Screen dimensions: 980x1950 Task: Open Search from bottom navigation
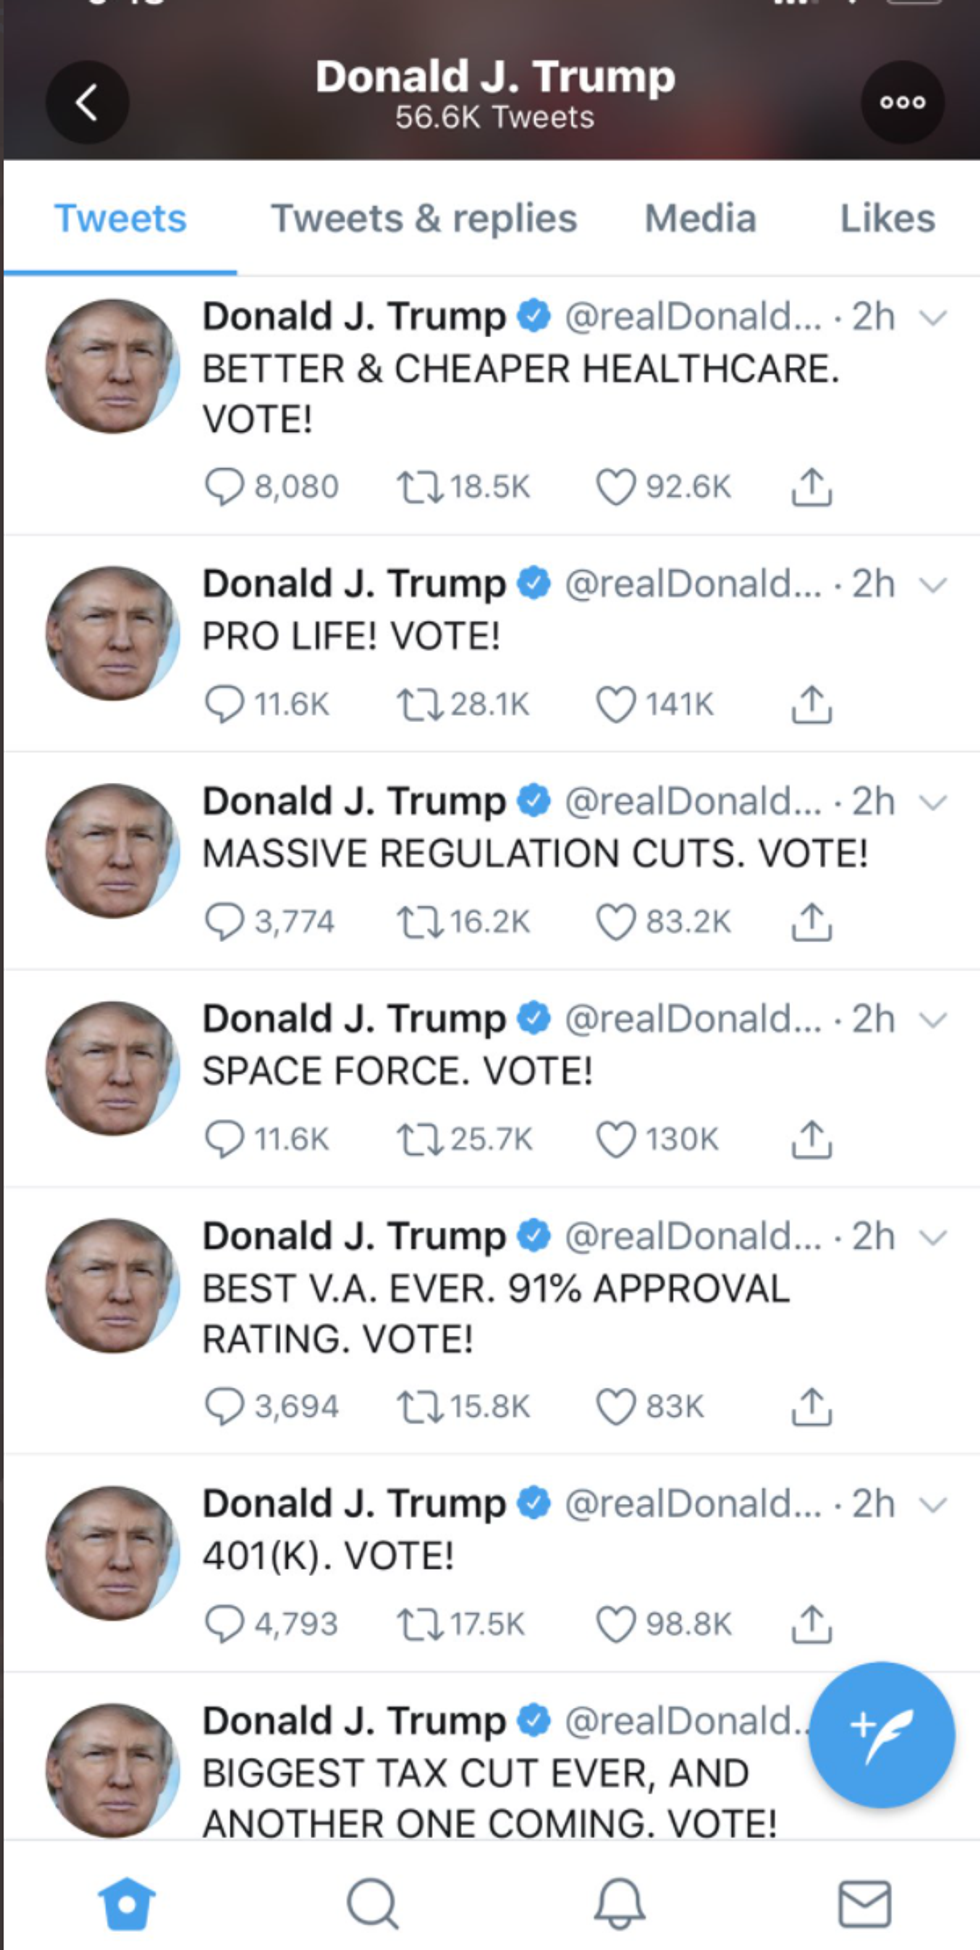pyautogui.click(x=373, y=1902)
